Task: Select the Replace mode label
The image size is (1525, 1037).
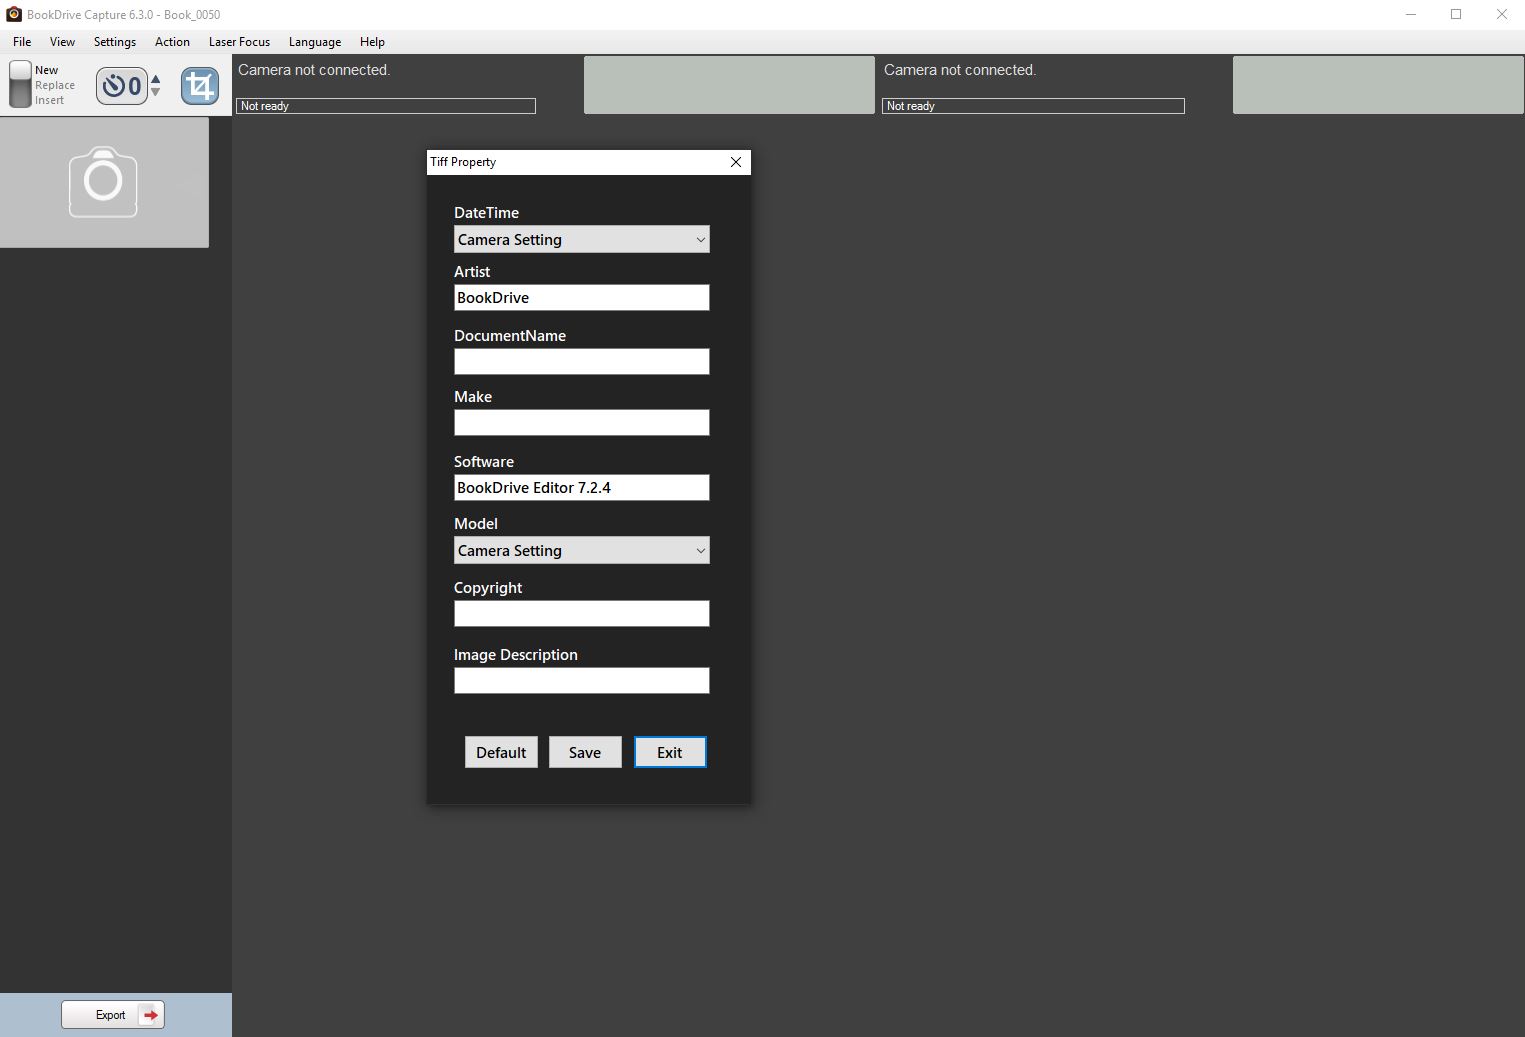Action: coord(55,85)
